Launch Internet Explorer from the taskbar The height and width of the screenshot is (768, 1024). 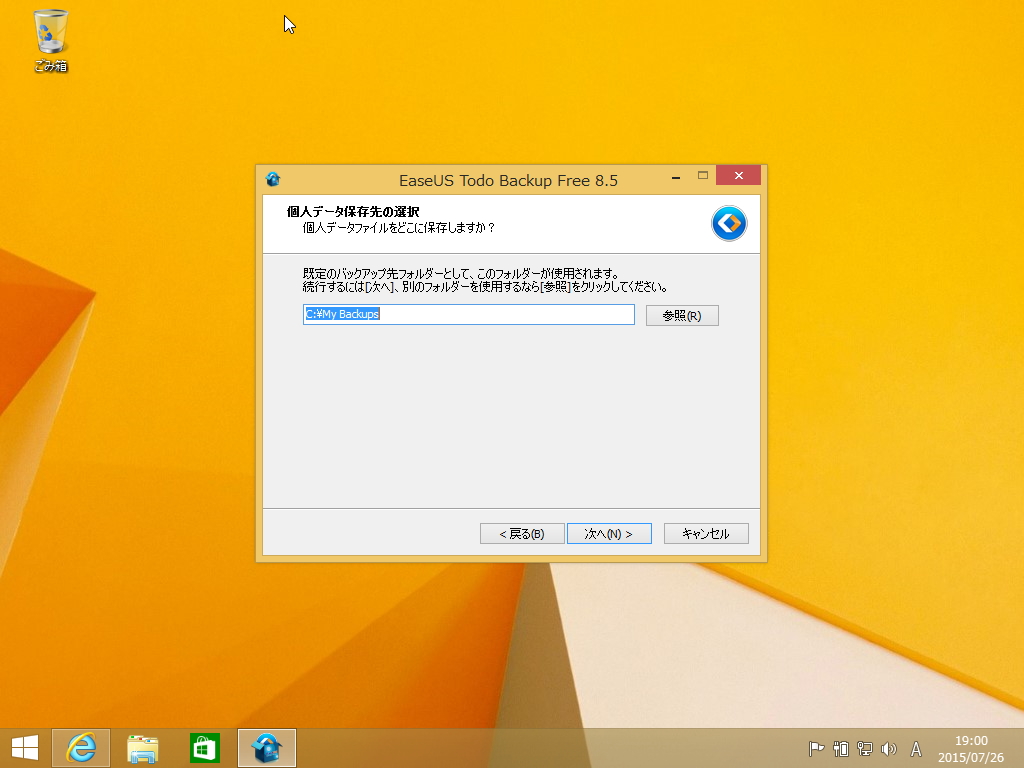point(81,747)
